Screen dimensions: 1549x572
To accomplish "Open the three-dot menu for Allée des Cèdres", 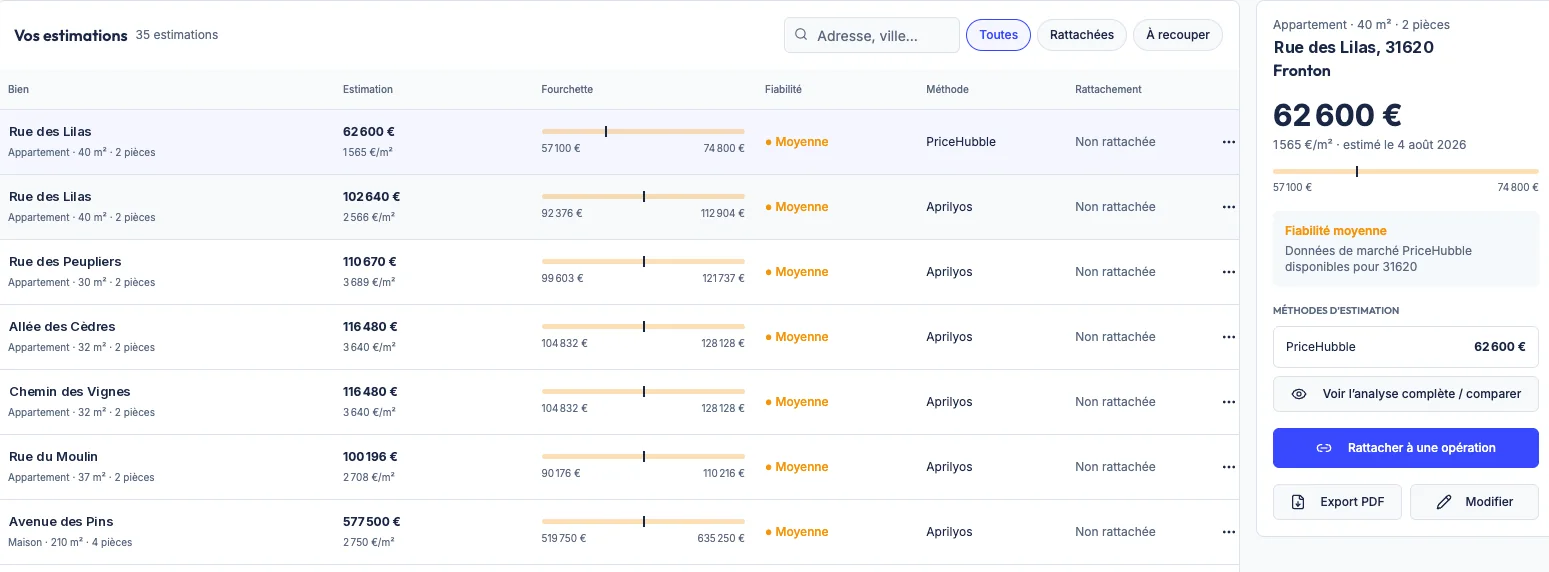I will [x=1228, y=337].
